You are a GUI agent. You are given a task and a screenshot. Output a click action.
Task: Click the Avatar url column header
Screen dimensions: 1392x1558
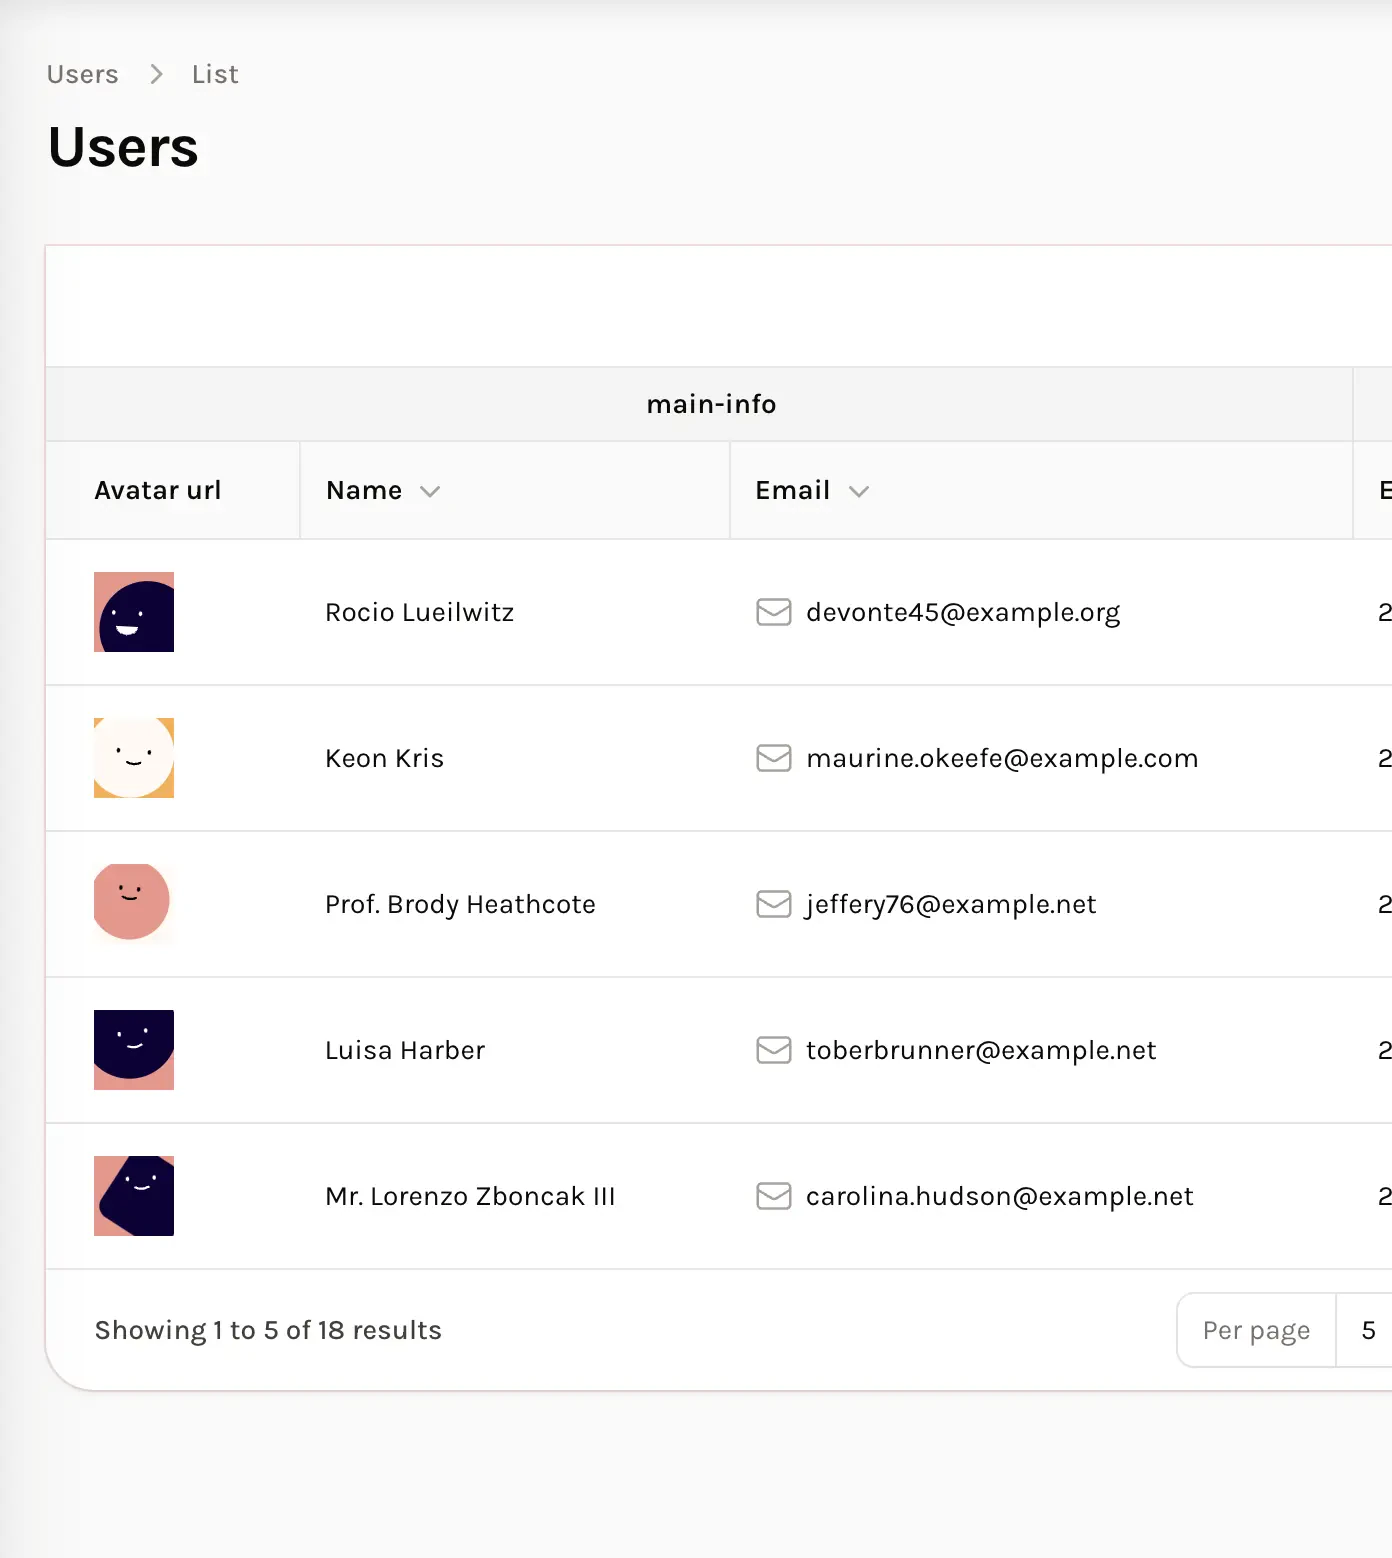click(x=158, y=491)
